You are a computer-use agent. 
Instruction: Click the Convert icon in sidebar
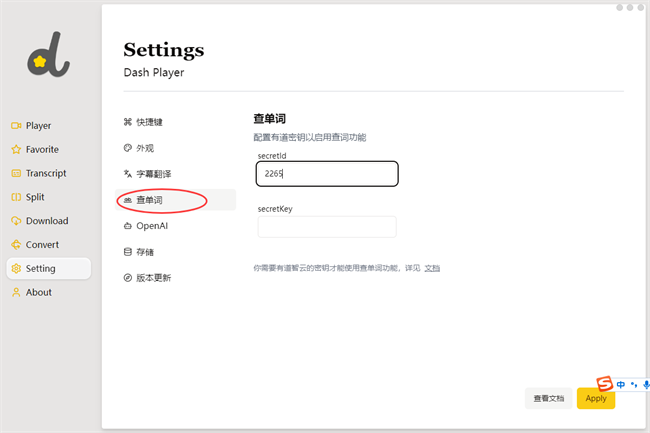click(x=16, y=245)
